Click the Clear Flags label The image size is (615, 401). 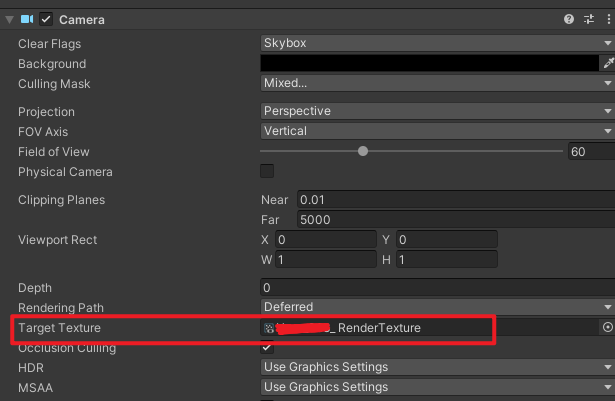[49, 44]
